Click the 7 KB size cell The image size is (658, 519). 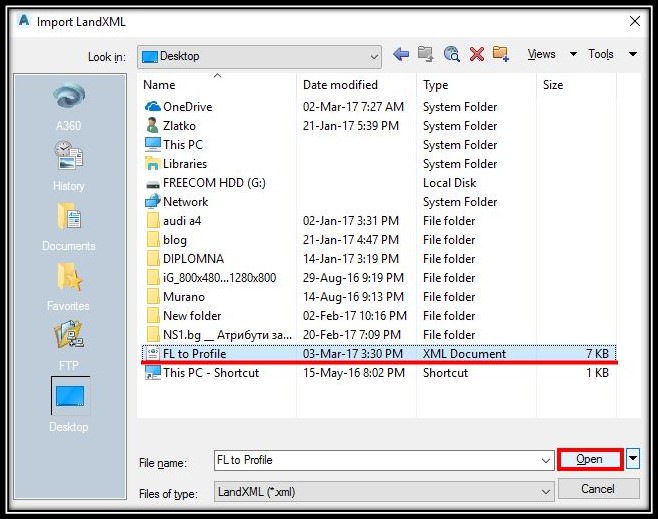pyautogui.click(x=597, y=354)
